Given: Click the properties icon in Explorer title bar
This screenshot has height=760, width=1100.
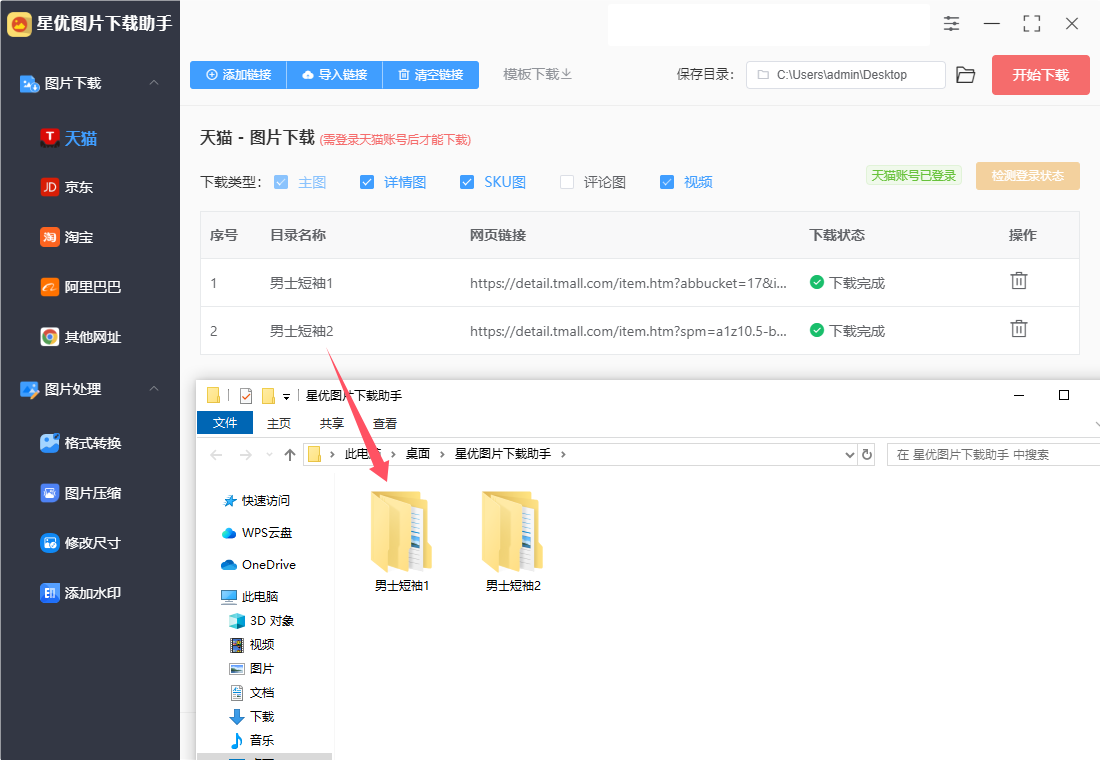Looking at the screenshot, I should click(x=246, y=396).
